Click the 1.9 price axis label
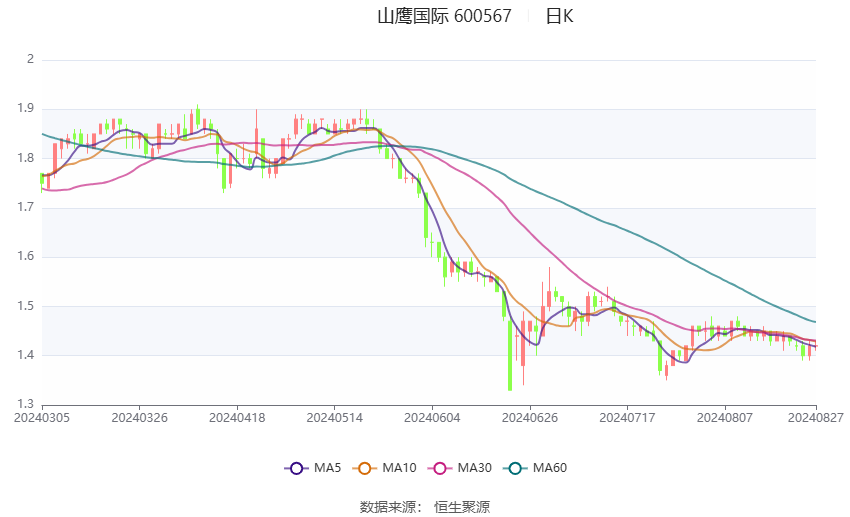This screenshot has width=850, height=517. [25, 108]
